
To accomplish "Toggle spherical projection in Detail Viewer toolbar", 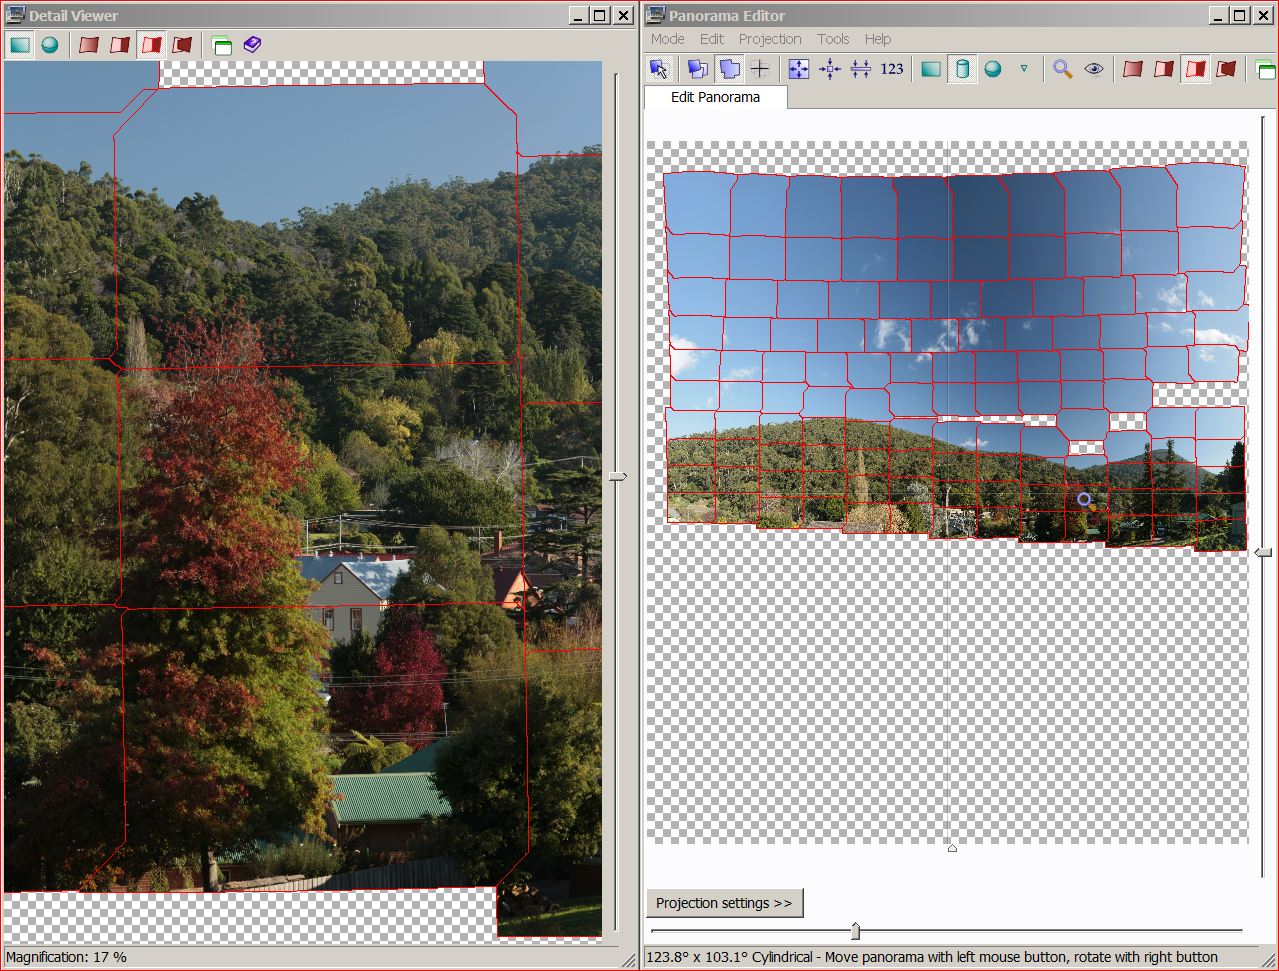I will 50,45.
